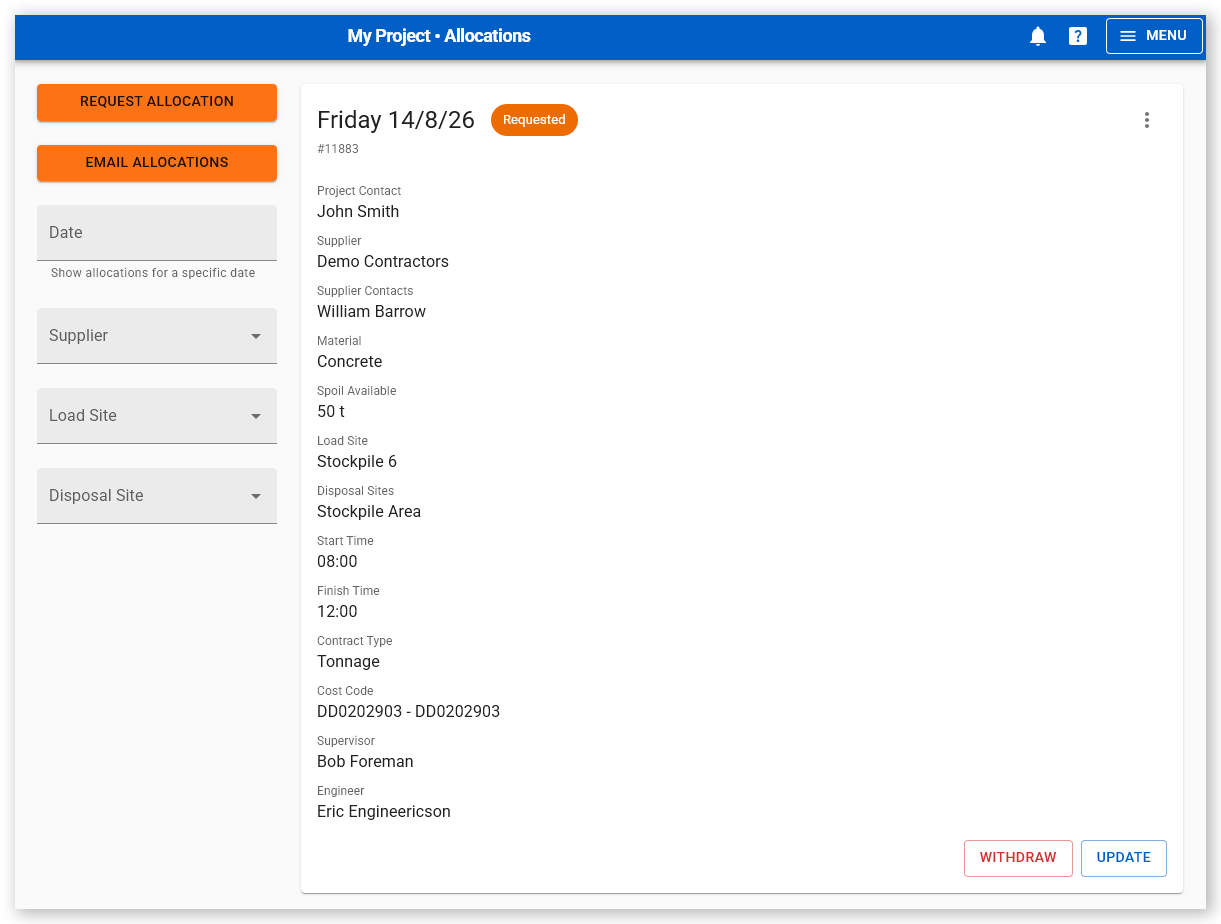Screen dimensions: 1221x924
Task: Click the allocation number #11883
Action: (x=338, y=149)
